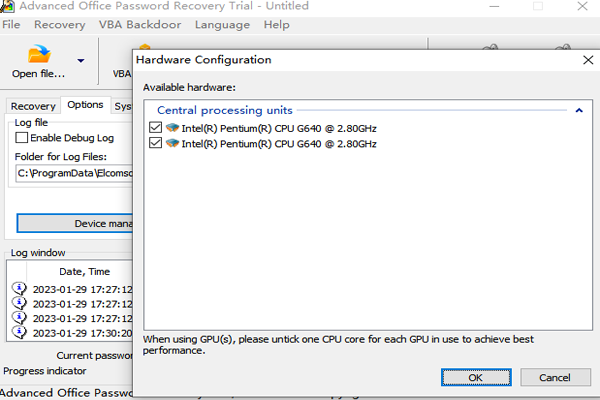600x400 pixels.
Task: Open the File menu
Action: 11,25
